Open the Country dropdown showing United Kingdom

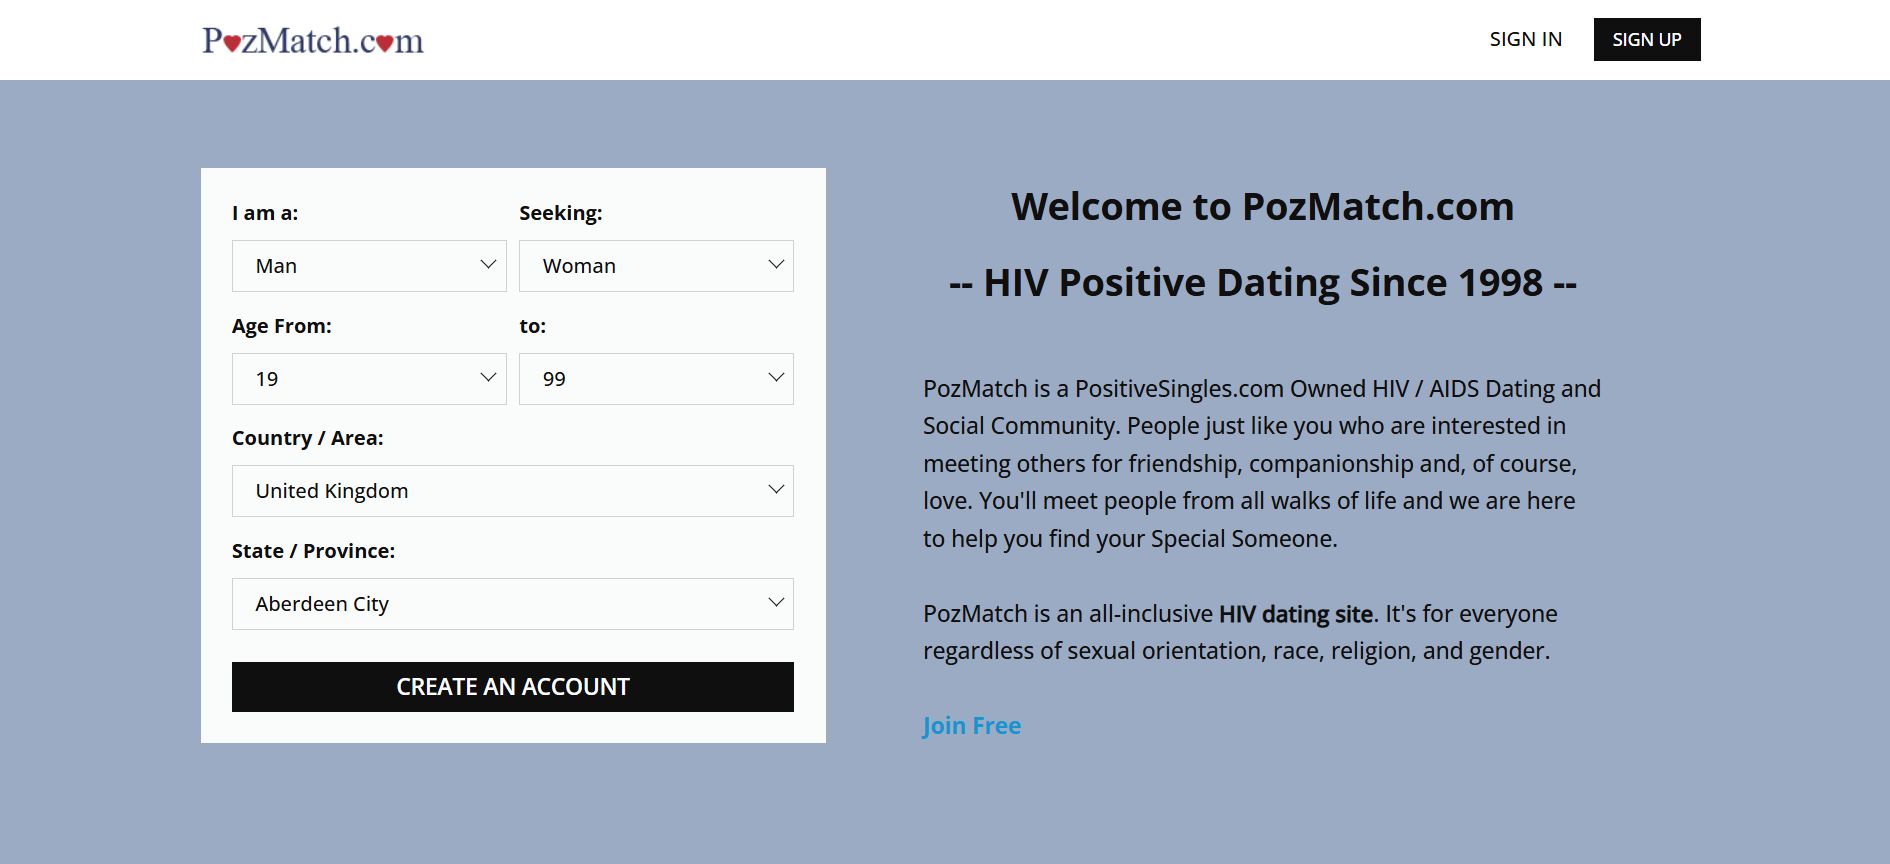click(512, 491)
